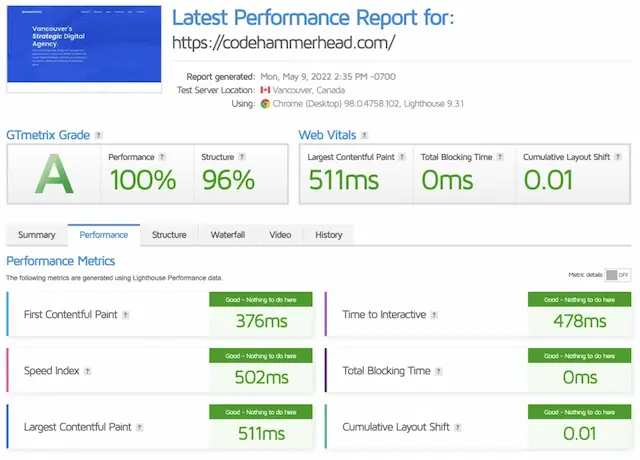Click the Chrome browser icon
The height and width of the screenshot is (460, 640).
pyautogui.click(x=265, y=103)
